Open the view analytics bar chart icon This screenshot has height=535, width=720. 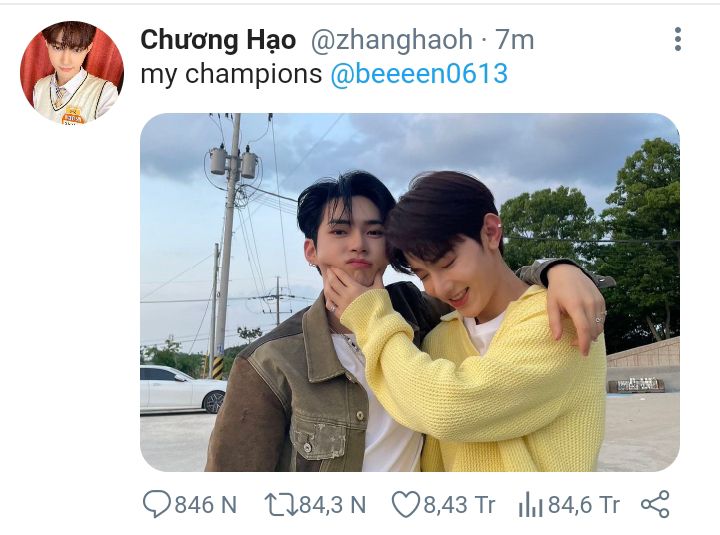(530, 505)
